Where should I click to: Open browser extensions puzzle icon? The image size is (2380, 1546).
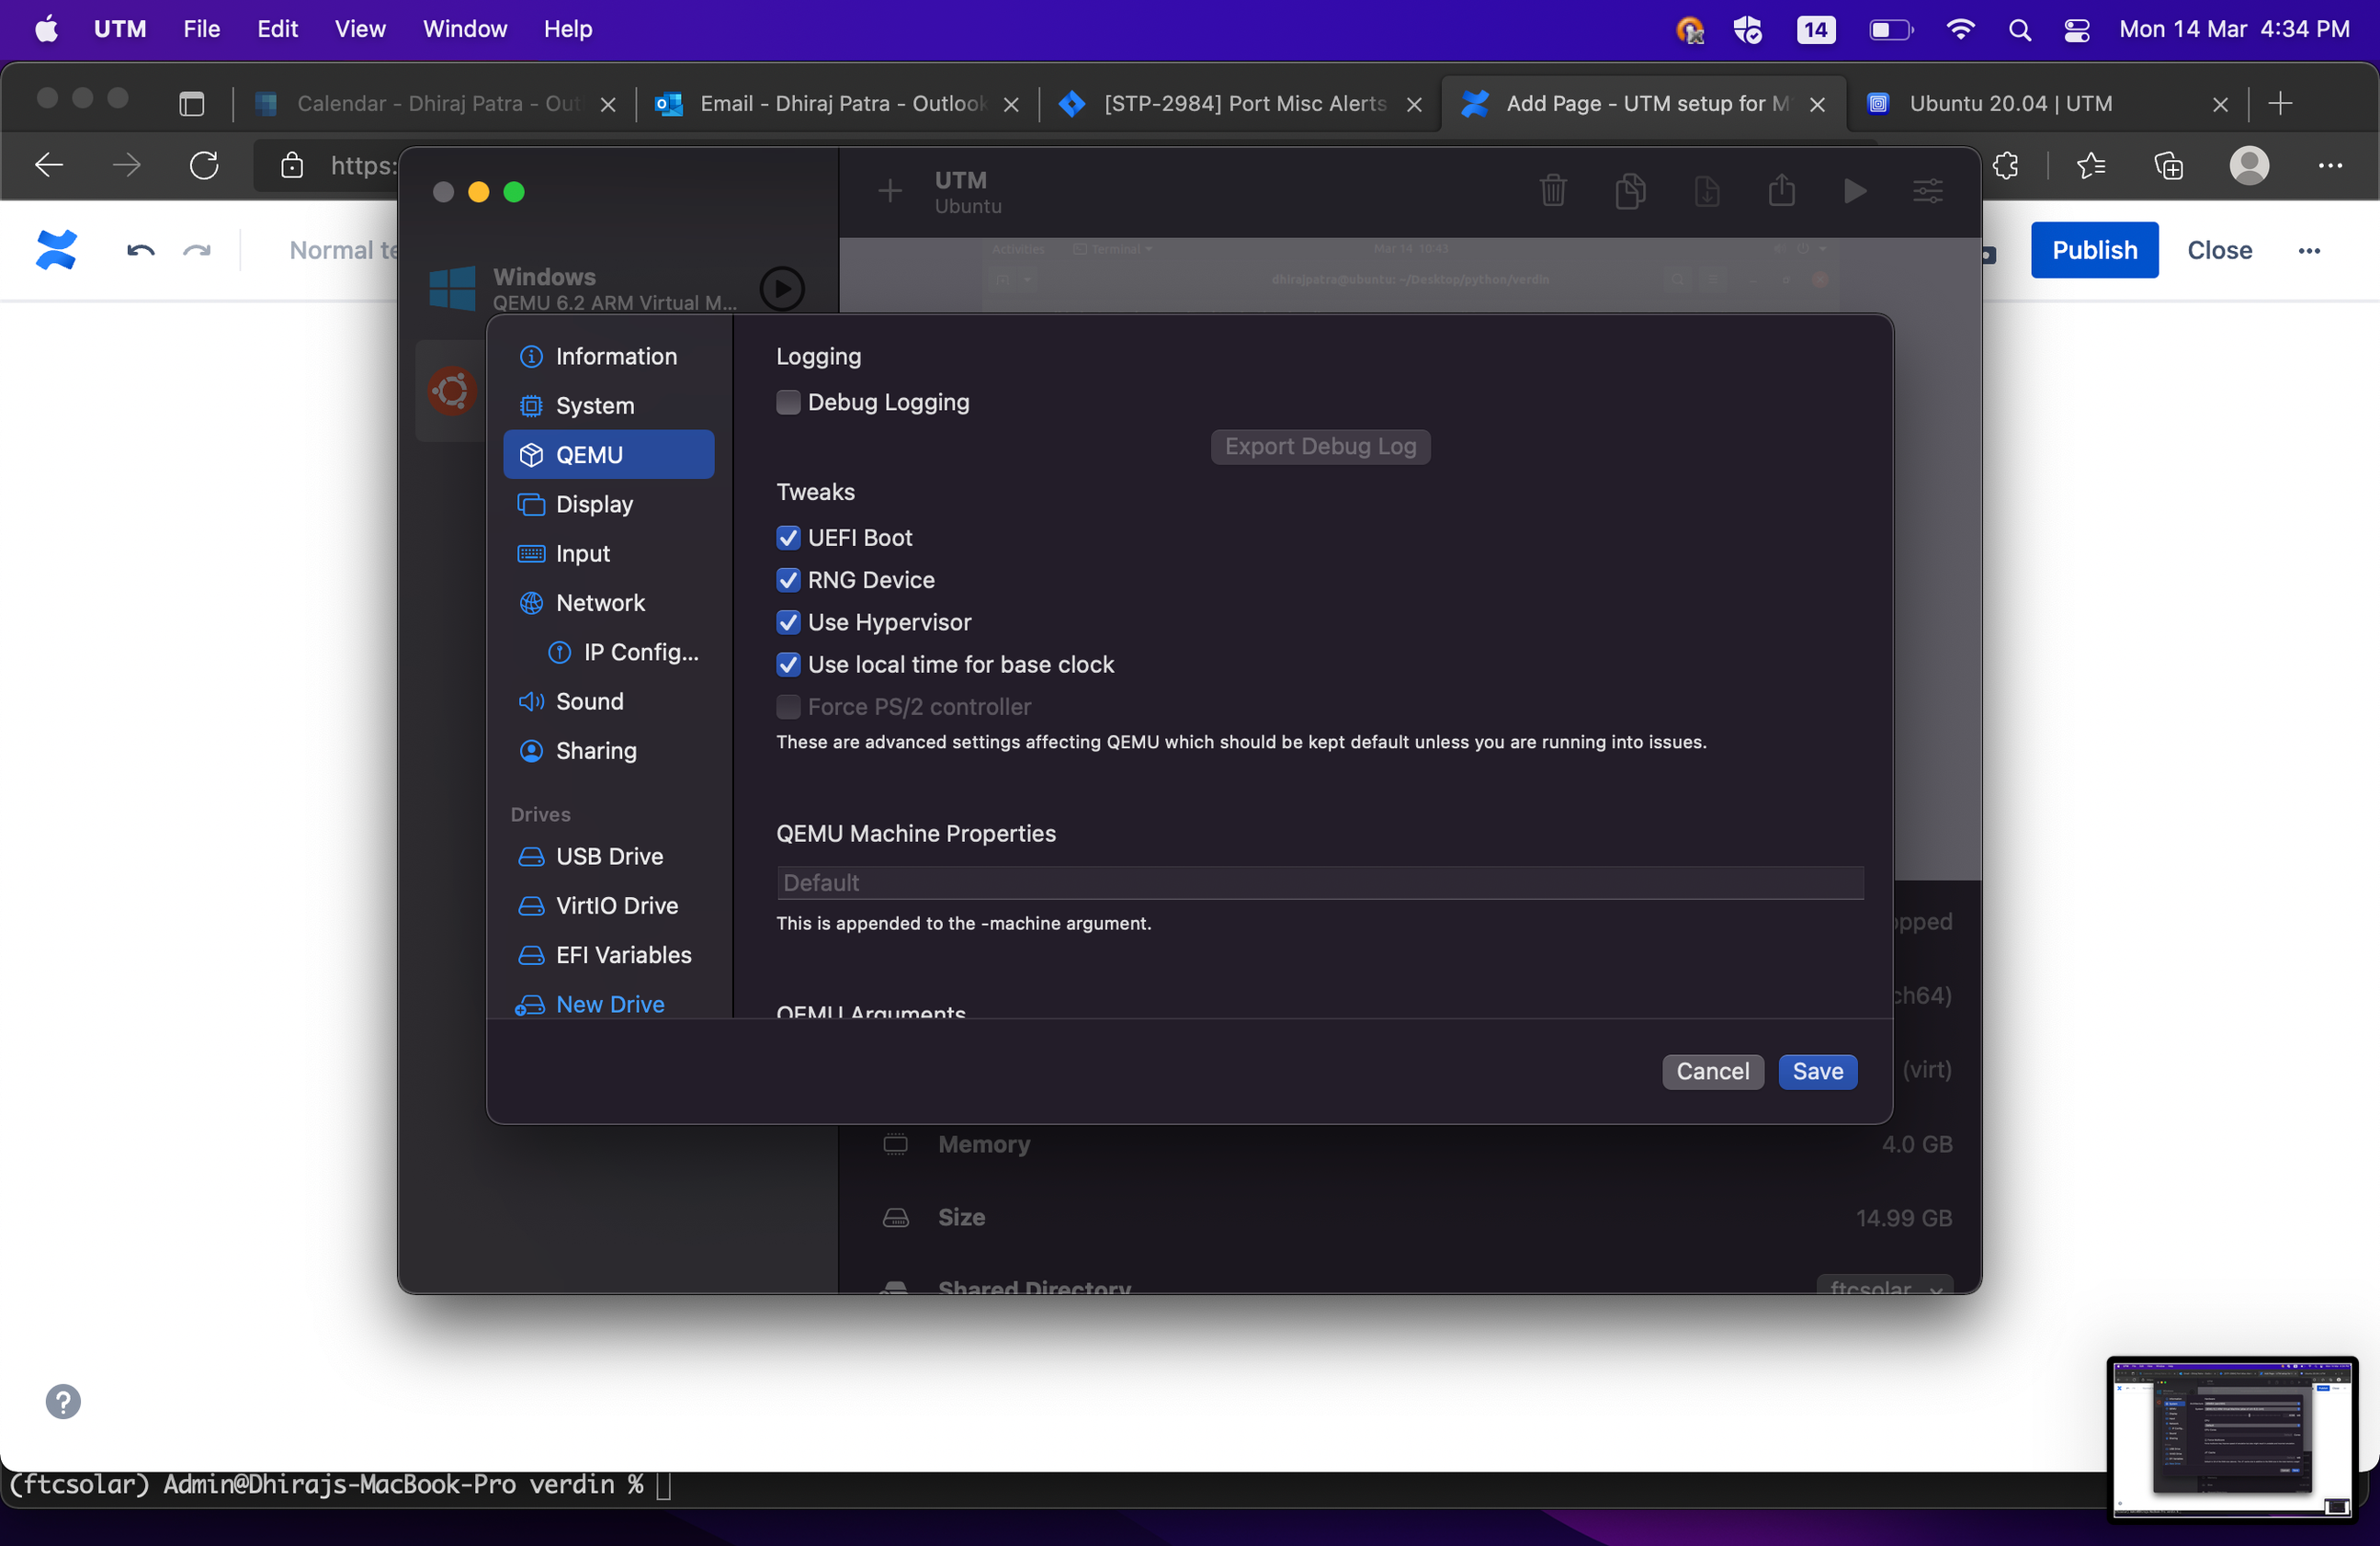[x=2005, y=165]
